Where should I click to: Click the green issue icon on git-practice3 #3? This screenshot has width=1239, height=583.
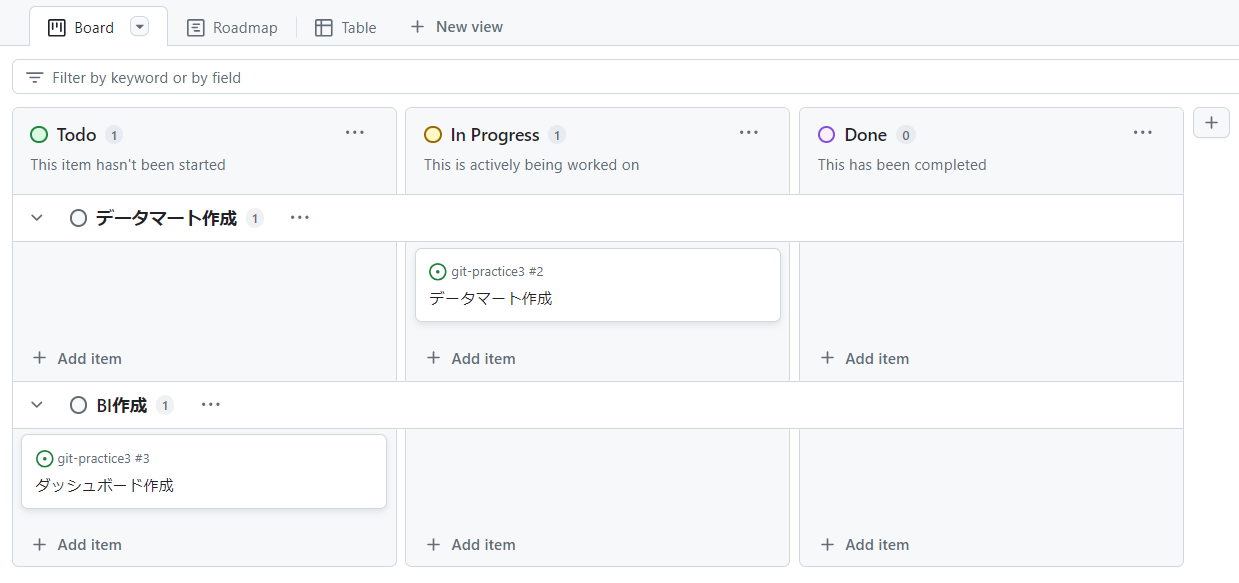[x=44, y=458]
